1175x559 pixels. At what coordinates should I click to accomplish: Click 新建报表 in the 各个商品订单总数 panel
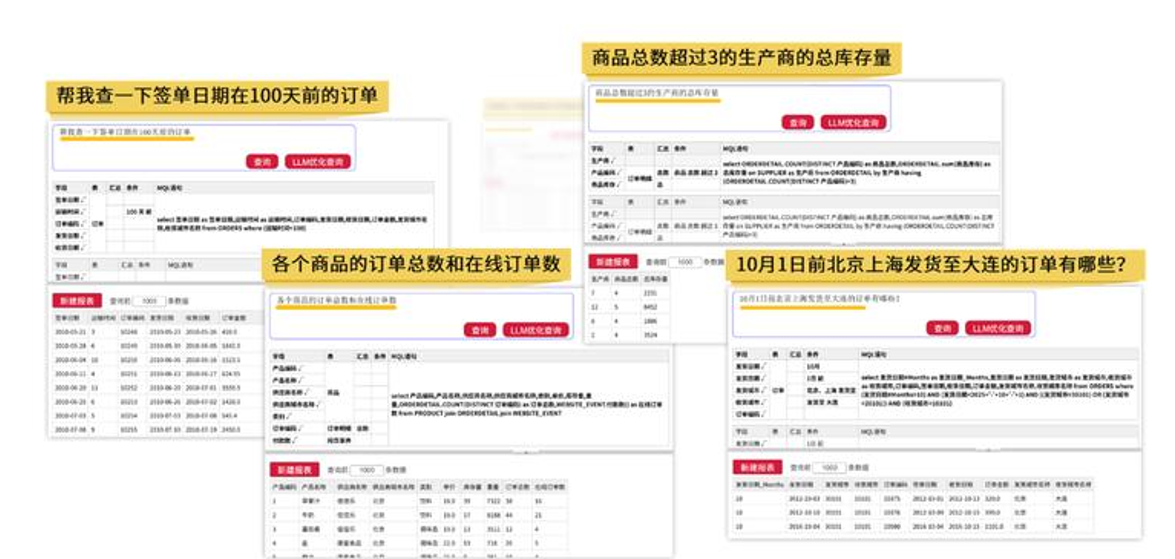(x=294, y=469)
